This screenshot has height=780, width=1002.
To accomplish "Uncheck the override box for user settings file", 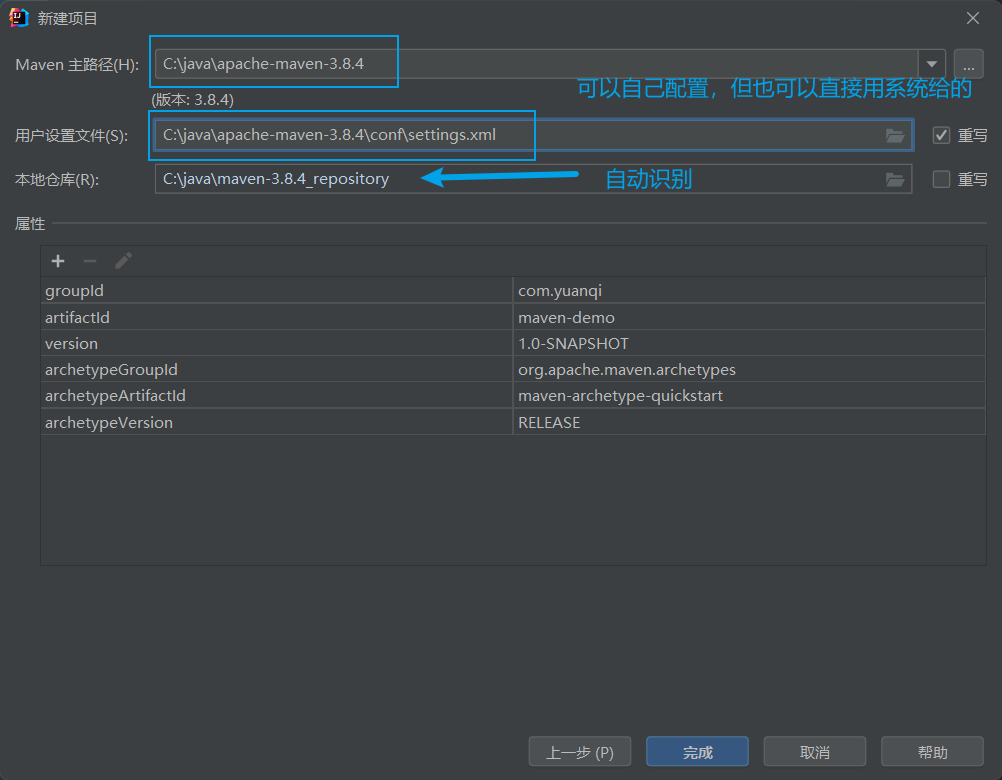I will pyautogui.click(x=941, y=135).
